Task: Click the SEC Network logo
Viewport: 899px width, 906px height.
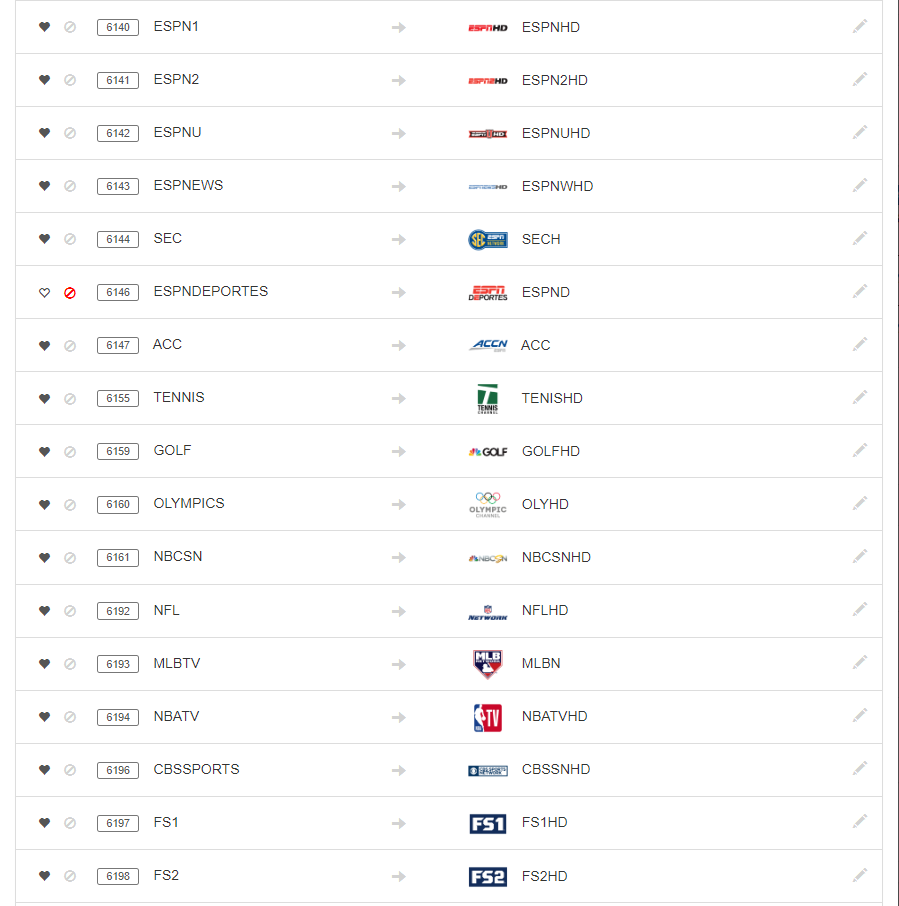Action: (488, 239)
